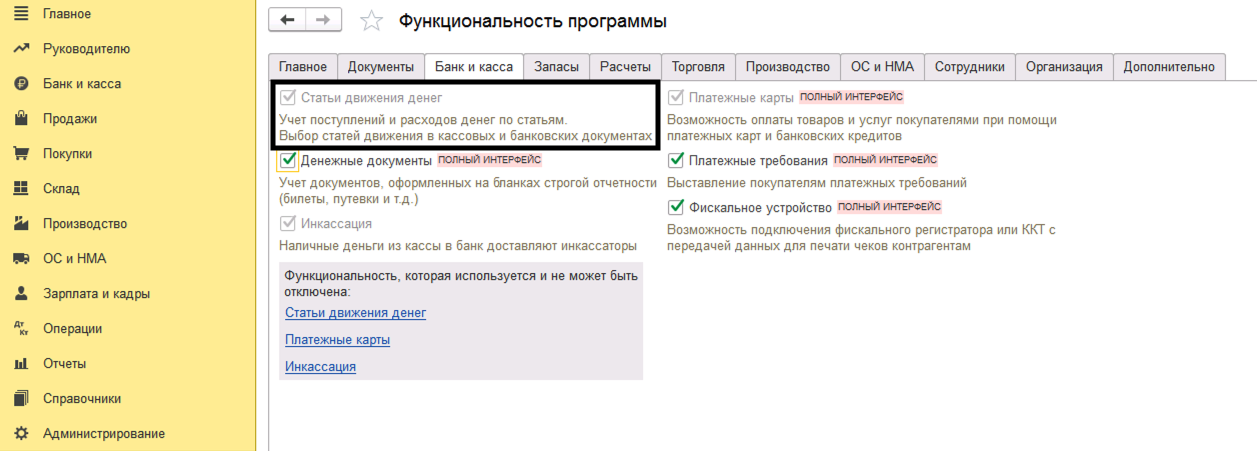The width and height of the screenshot is (1257, 451).
Task: Click the Банк и касса ruble coin icon
Action: pos(20,84)
